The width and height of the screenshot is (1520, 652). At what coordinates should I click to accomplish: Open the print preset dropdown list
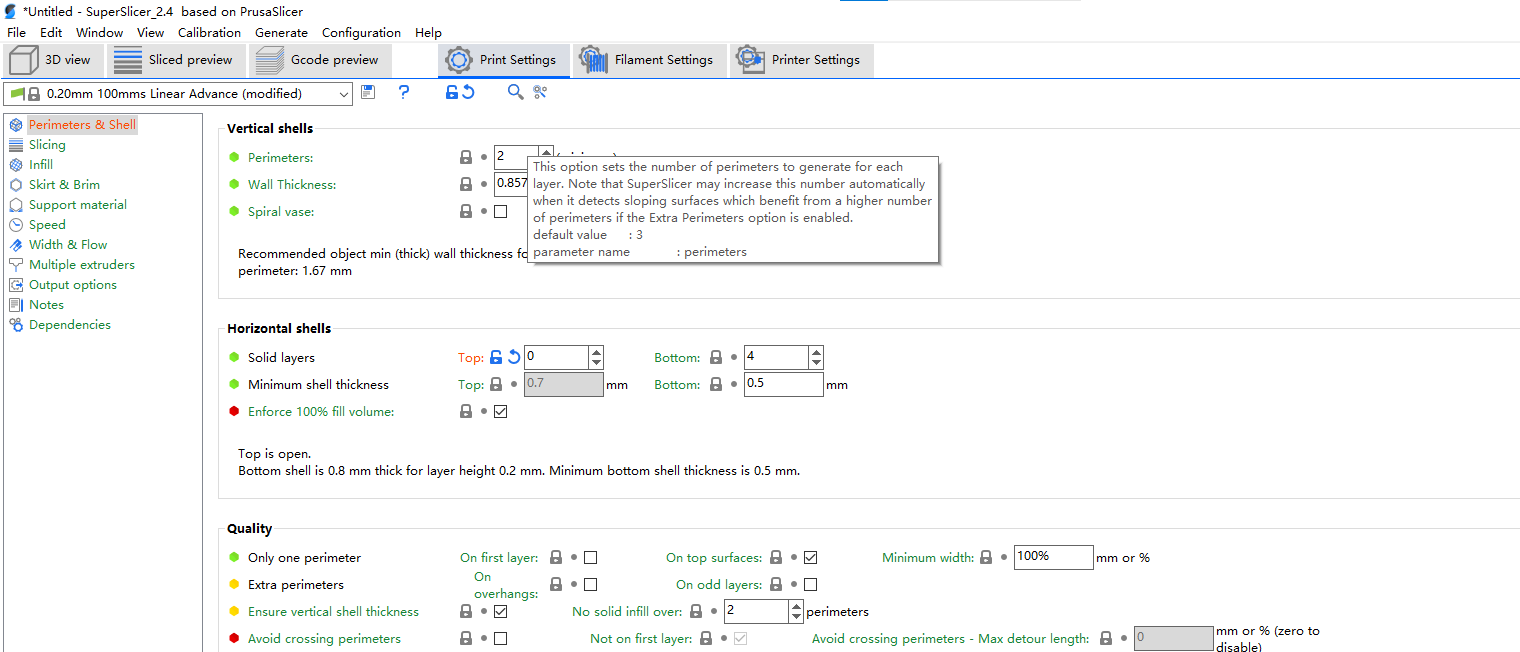344,94
